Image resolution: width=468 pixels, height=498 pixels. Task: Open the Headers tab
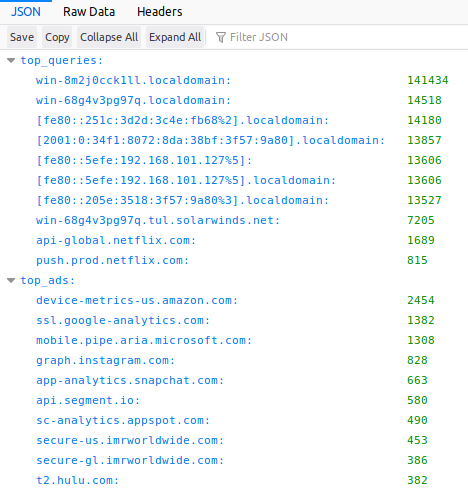pos(160,12)
